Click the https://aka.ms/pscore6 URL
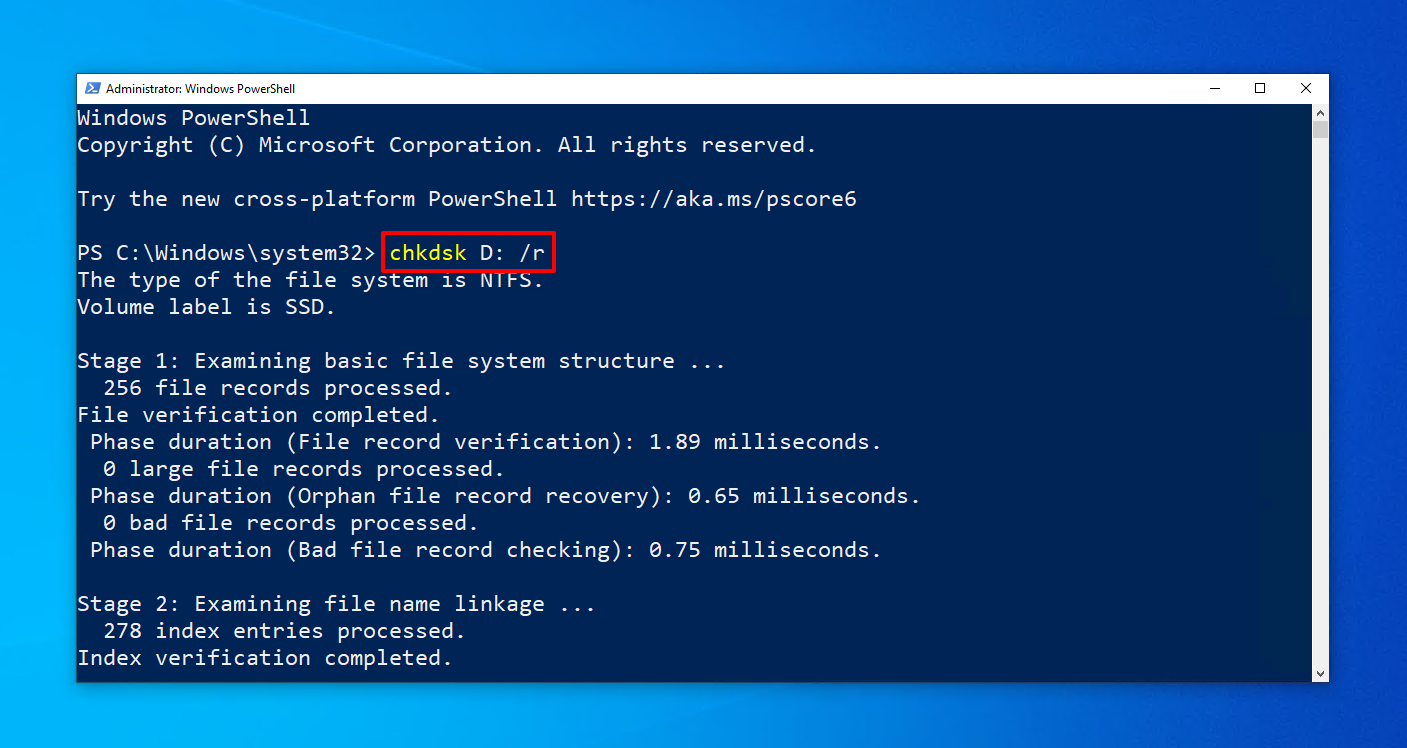 [x=714, y=199]
